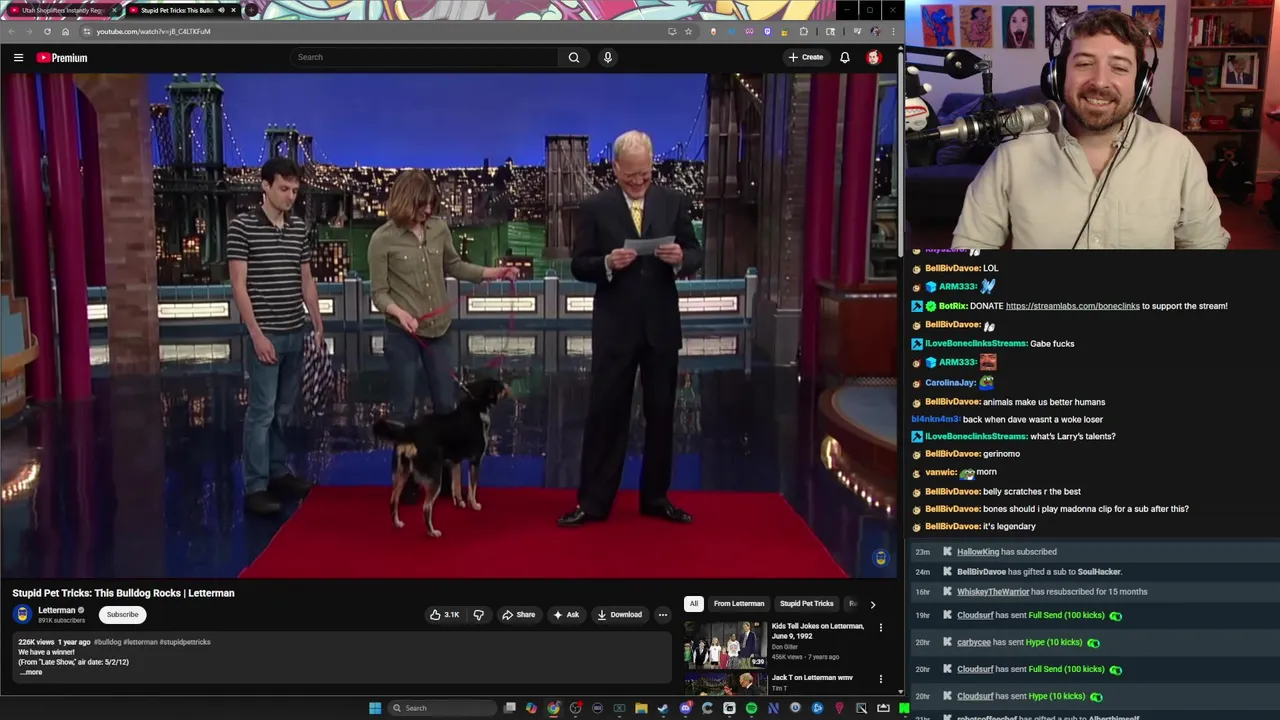Bookmark this page with the star
This screenshot has width=1280, height=720.
pos(688,31)
